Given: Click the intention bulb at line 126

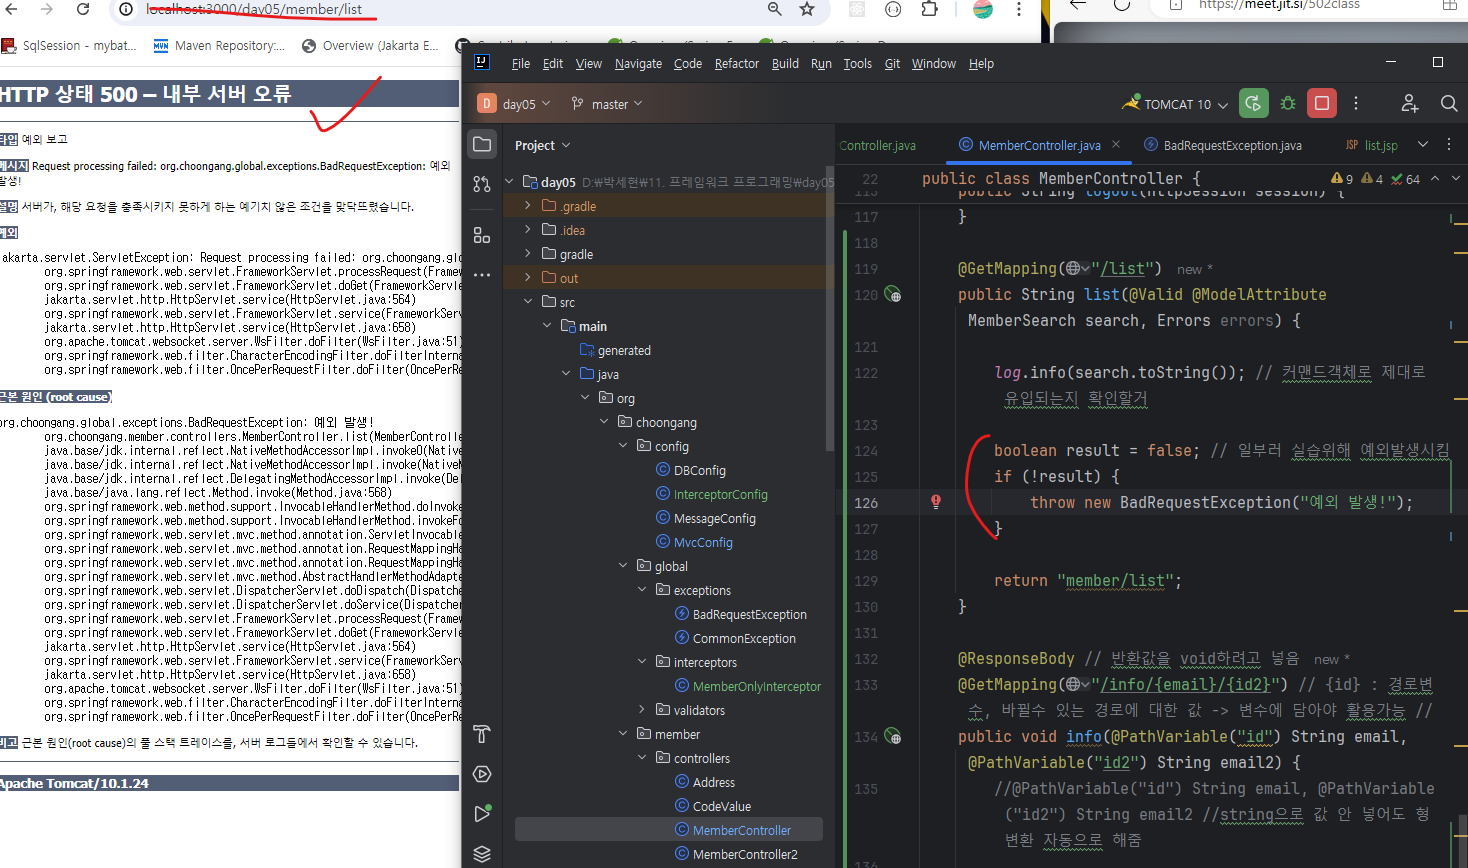Looking at the screenshot, I should point(936,502).
